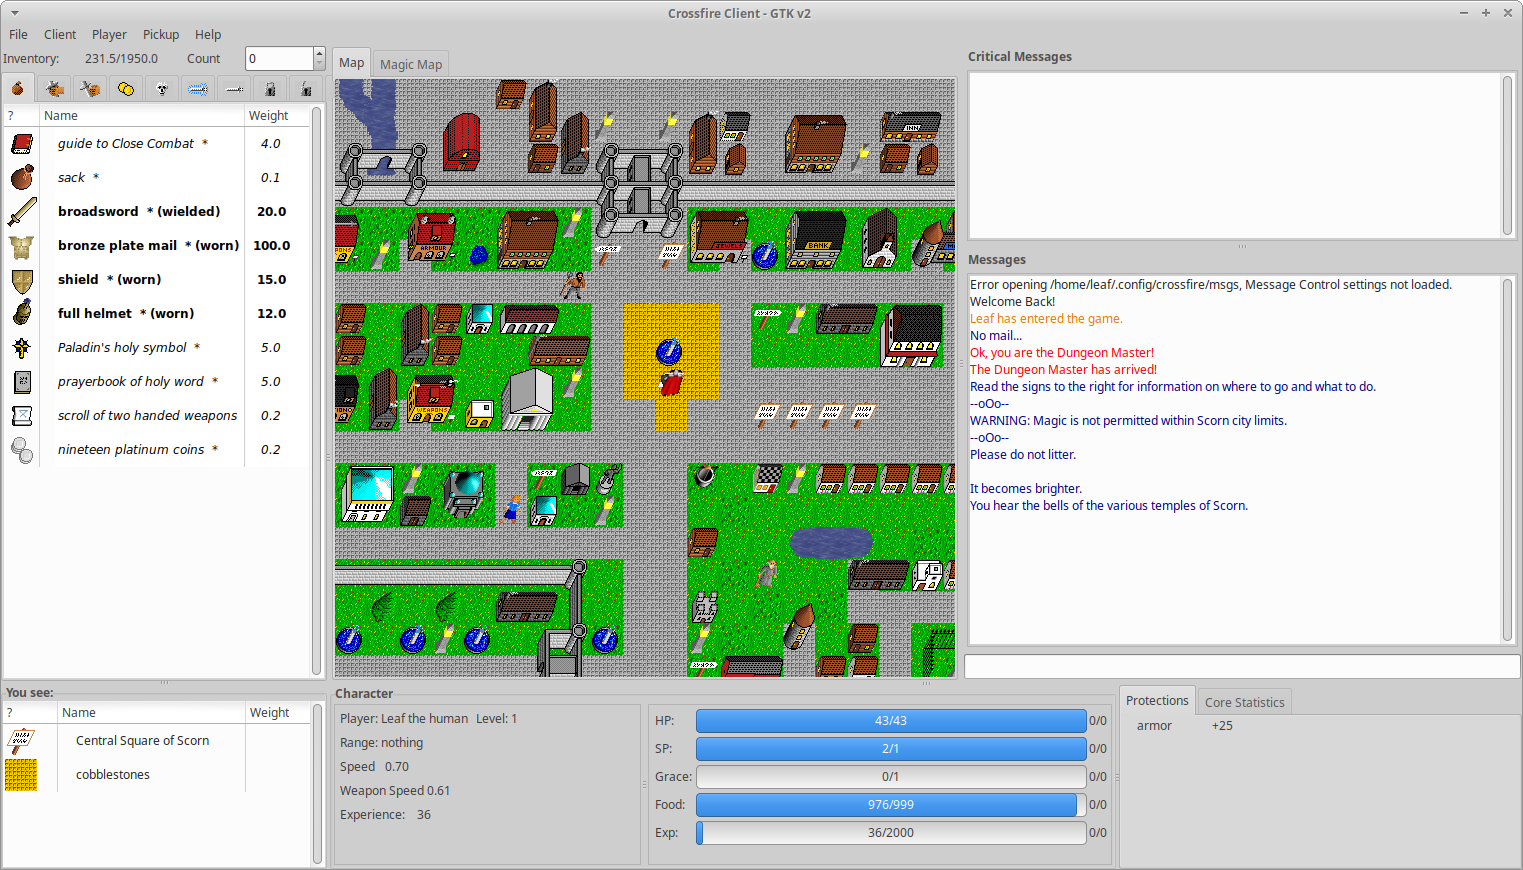Select 'nineteen platinum coins' row
This screenshot has width=1523, height=870.
pyautogui.click(x=157, y=450)
